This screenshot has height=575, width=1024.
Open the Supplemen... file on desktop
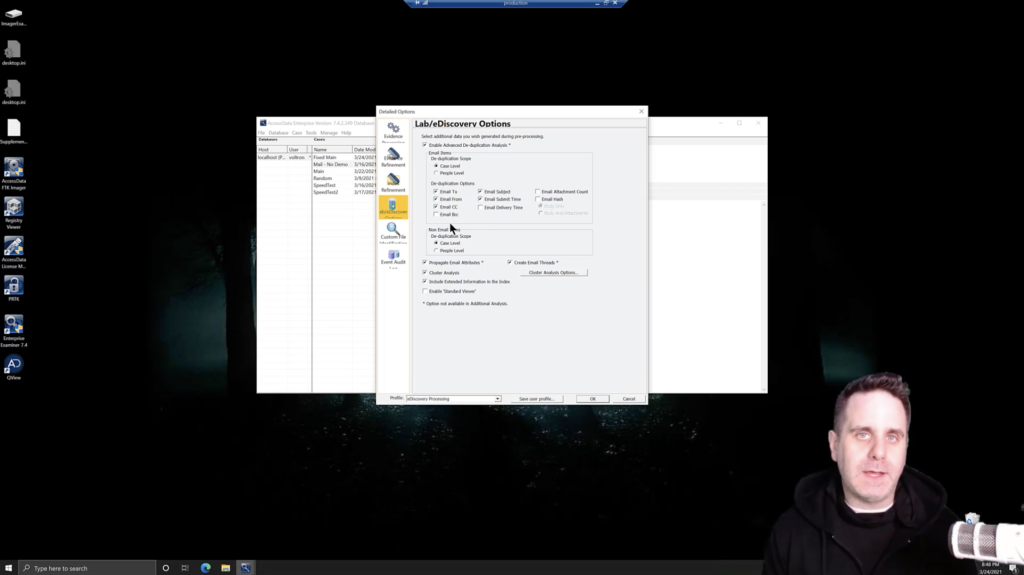coord(14,131)
